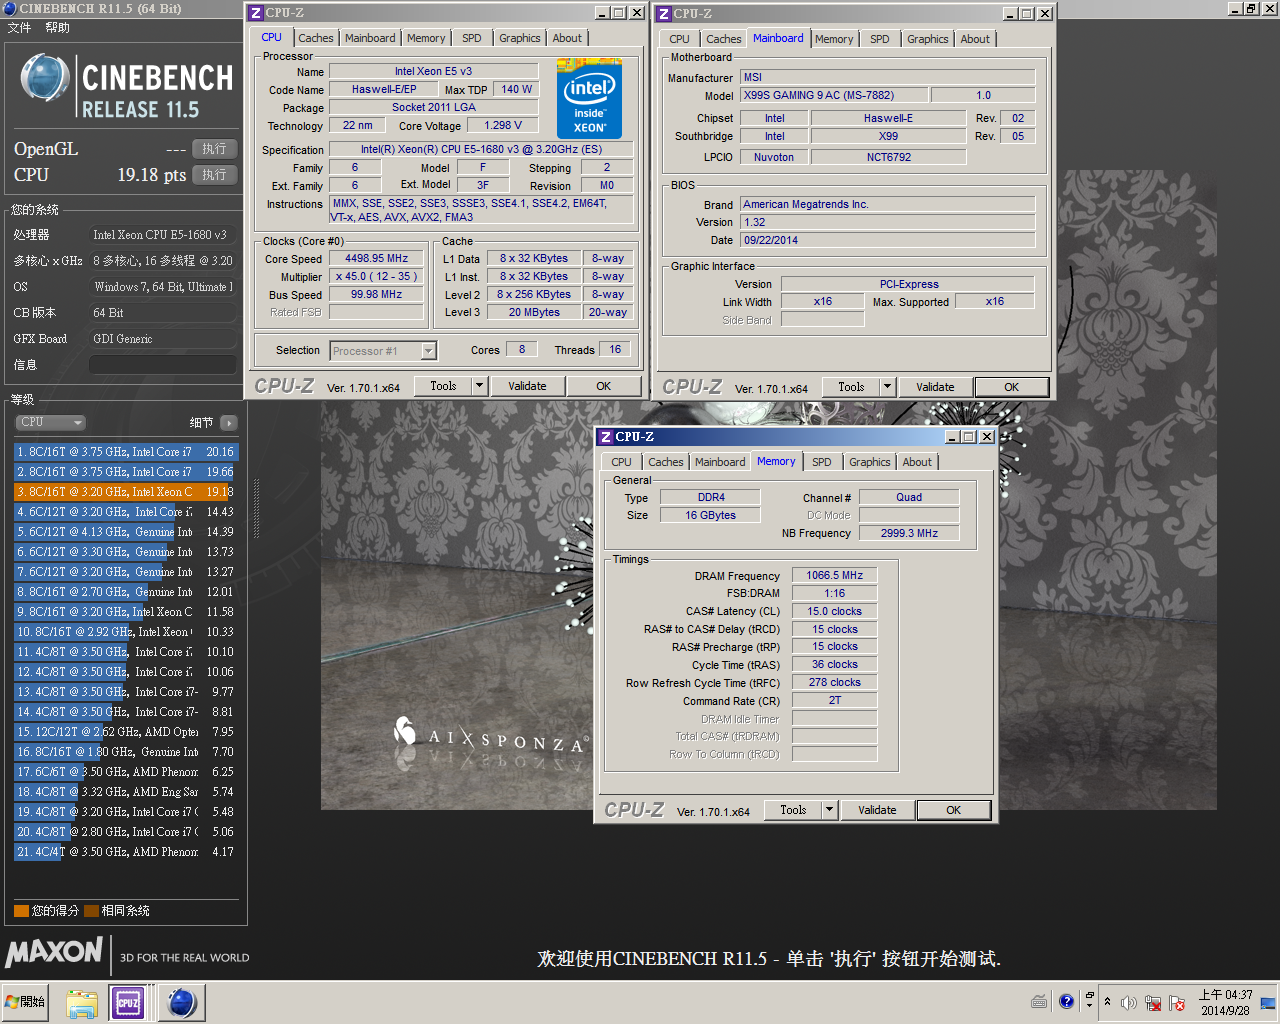The width and height of the screenshot is (1280, 1024).
Task: Click the DRAM Frequency value 1066.5 MHz
Action: pyautogui.click(x=835, y=576)
